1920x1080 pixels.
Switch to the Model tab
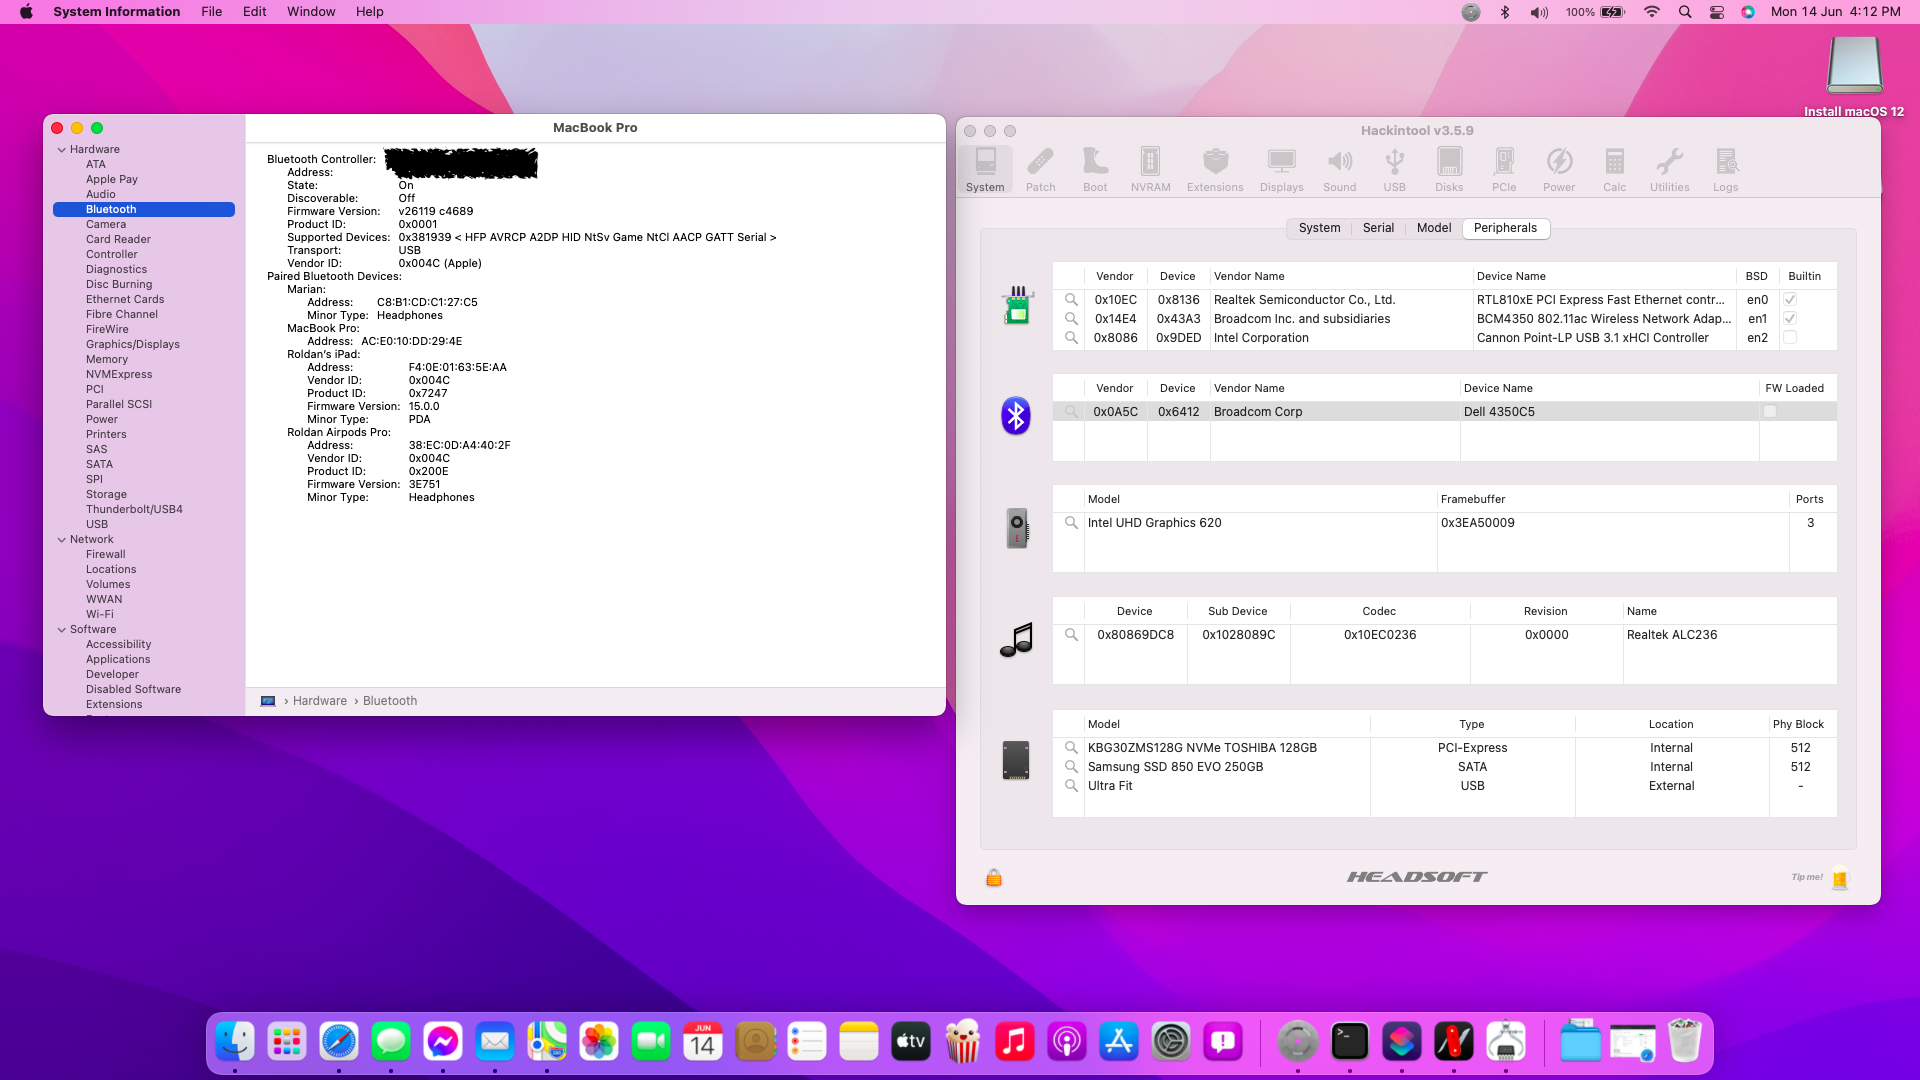(1434, 228)
